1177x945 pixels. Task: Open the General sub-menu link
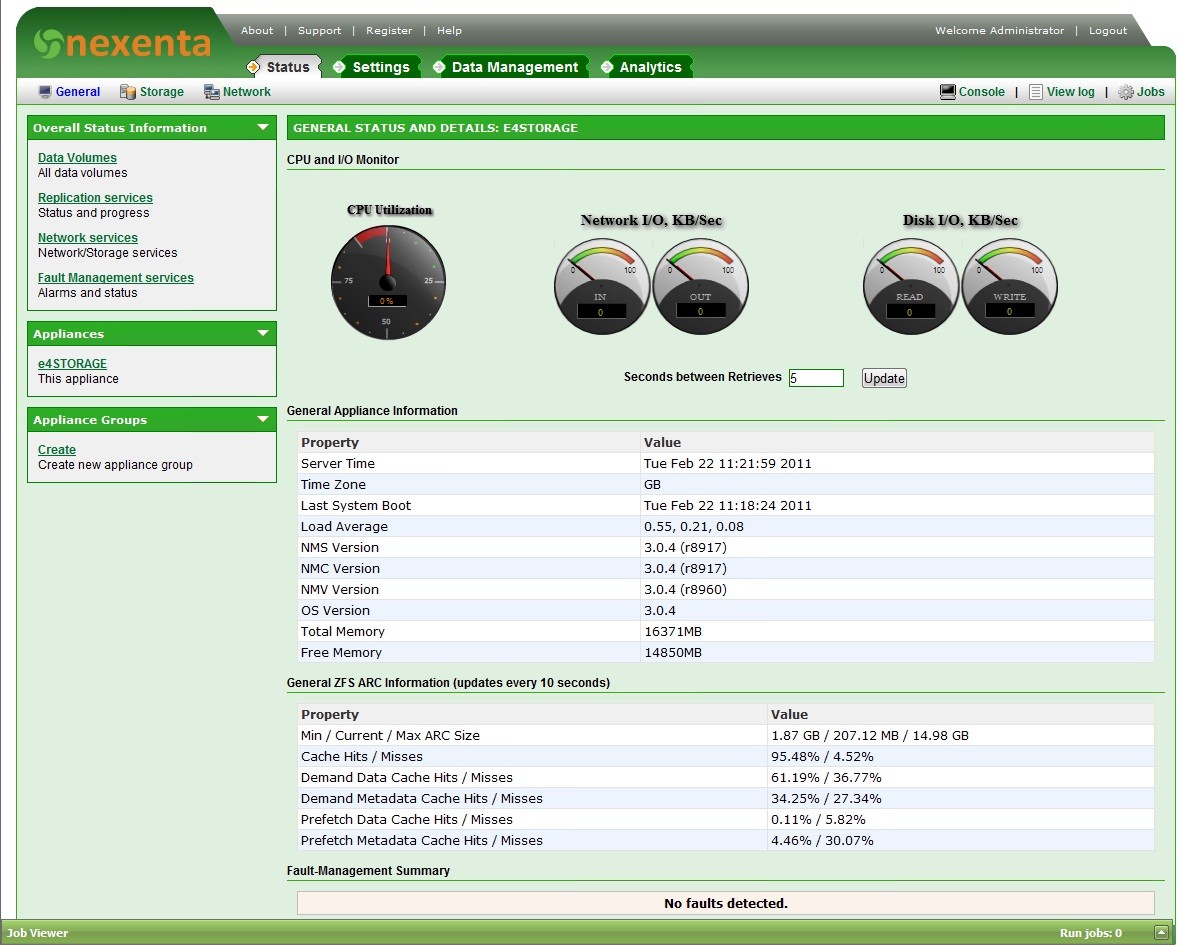77,92
